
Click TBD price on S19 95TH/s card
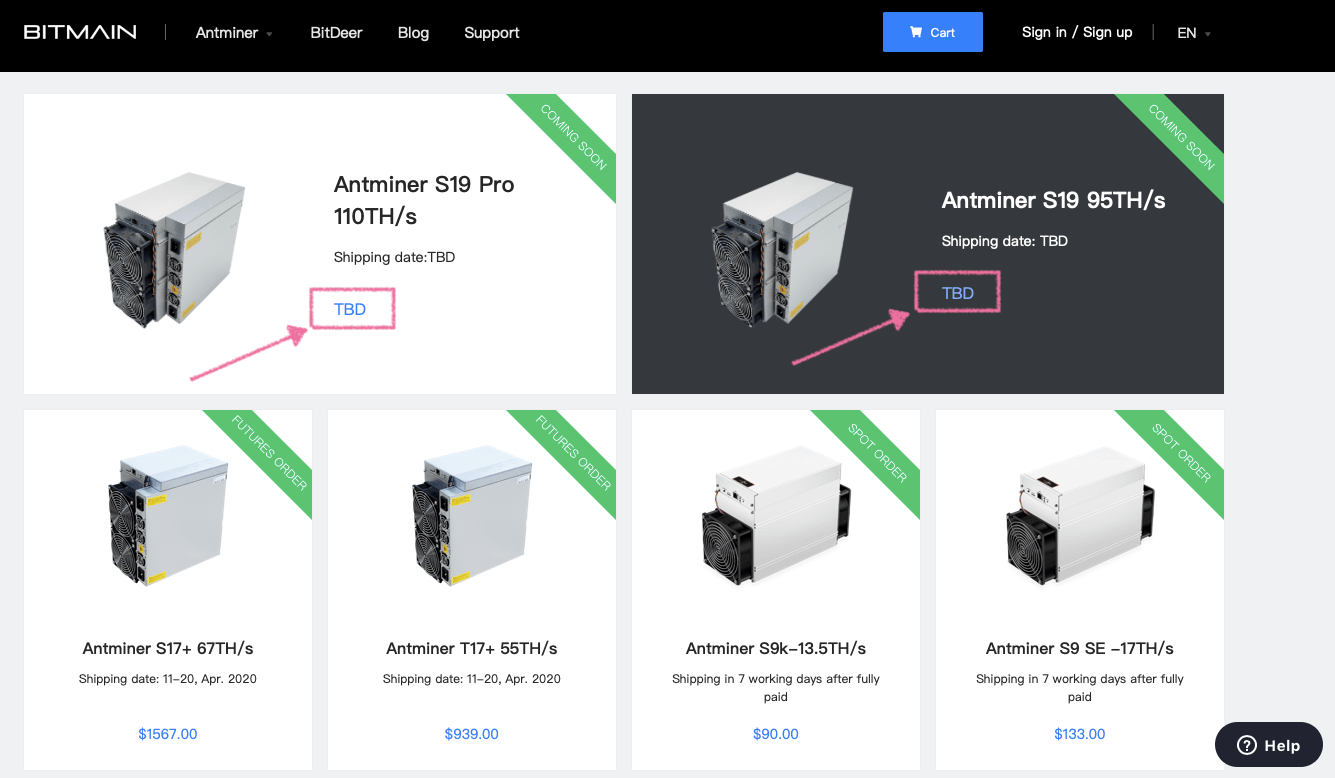coord(958,293)
